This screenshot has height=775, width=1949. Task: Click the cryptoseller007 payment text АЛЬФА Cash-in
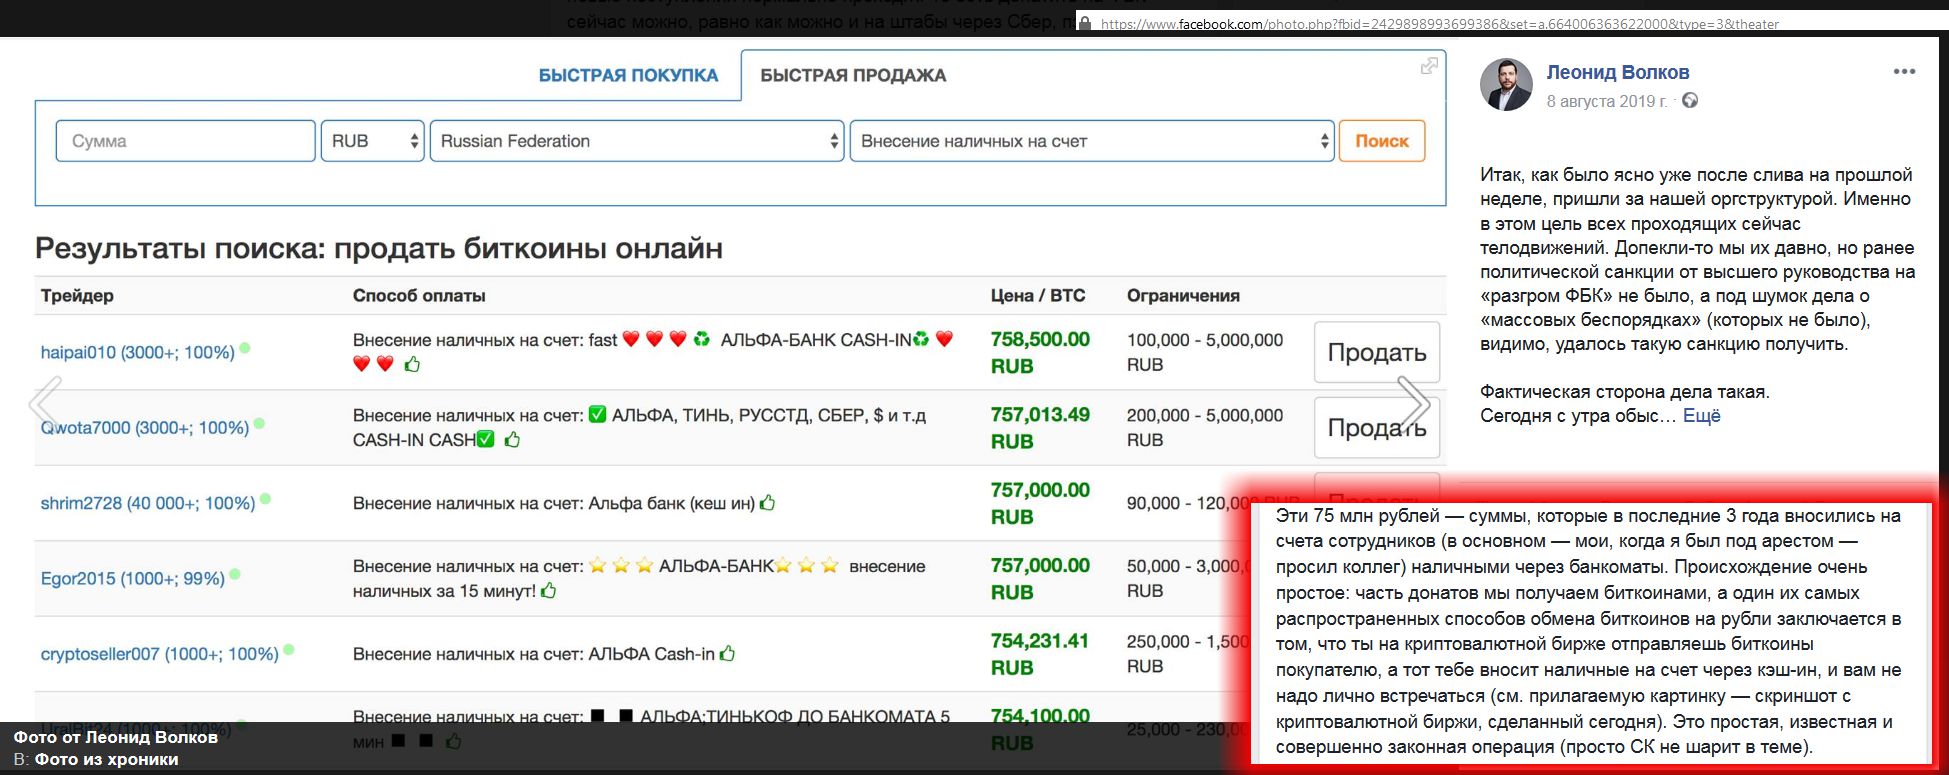(x=651, y=654)
